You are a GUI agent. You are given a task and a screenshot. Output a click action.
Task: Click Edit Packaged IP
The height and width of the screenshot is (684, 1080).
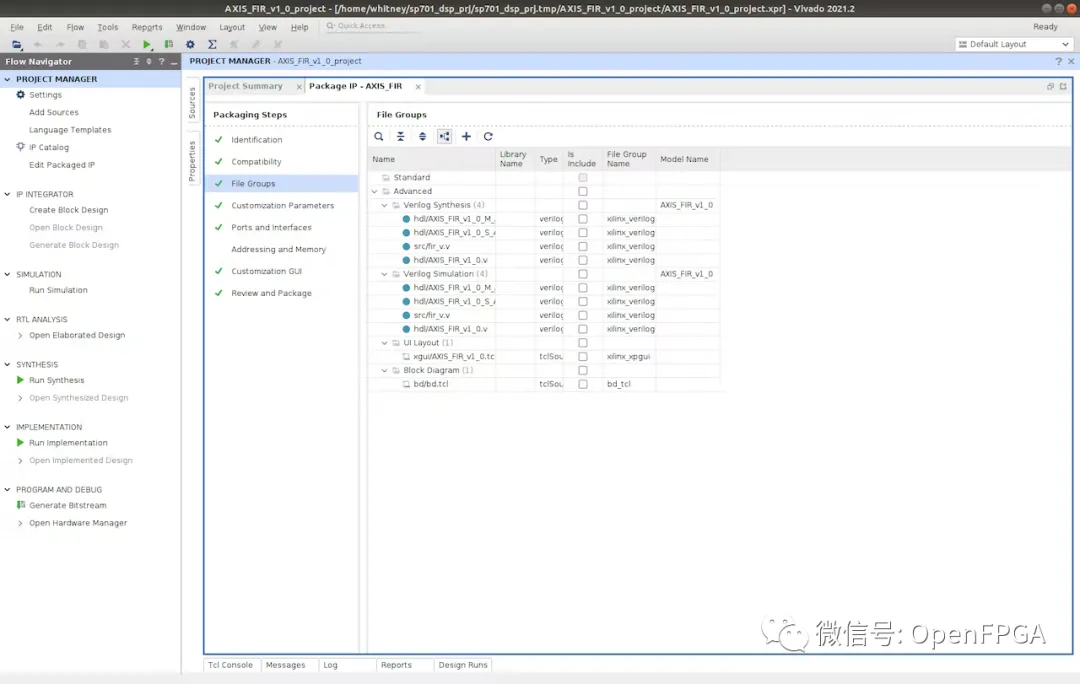pyautogui.click(x=62, y=165)
